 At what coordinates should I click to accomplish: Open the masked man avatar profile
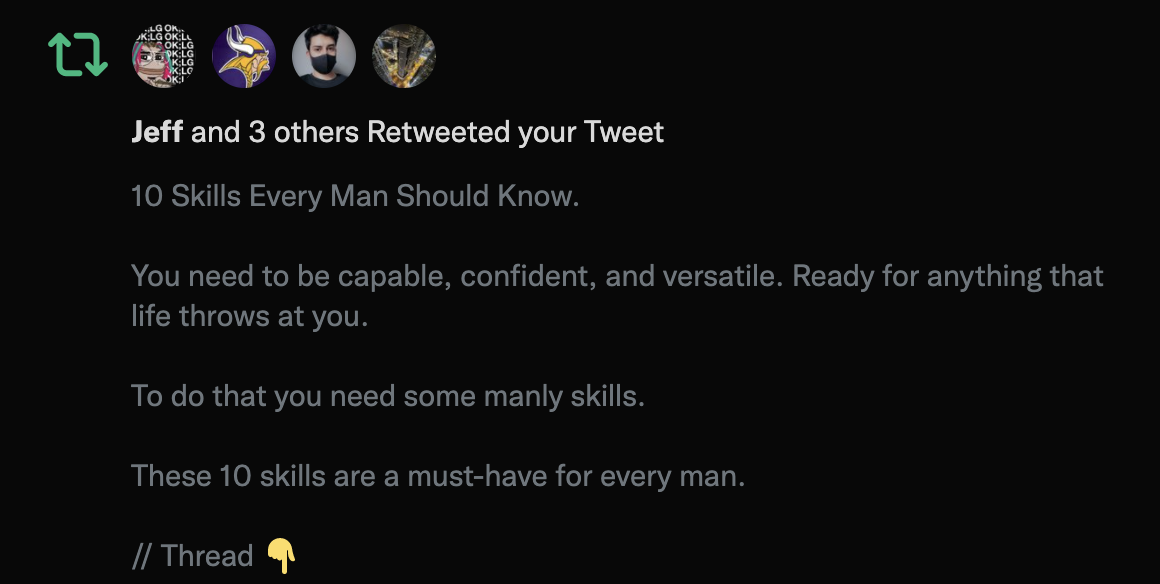tap(323, 56)
